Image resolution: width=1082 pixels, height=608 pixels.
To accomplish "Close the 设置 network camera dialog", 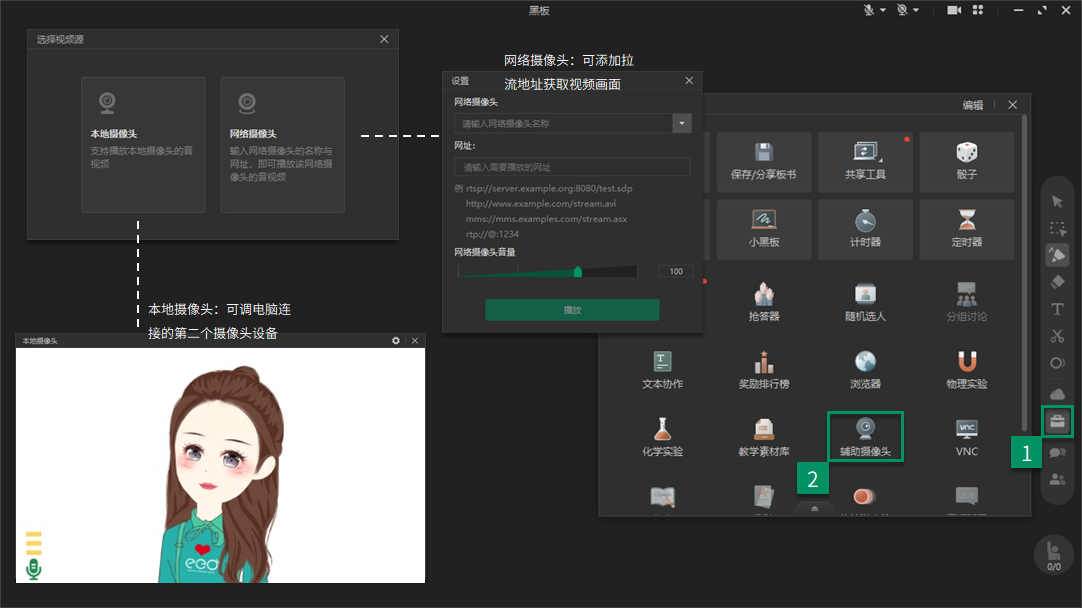I will 689,81.
